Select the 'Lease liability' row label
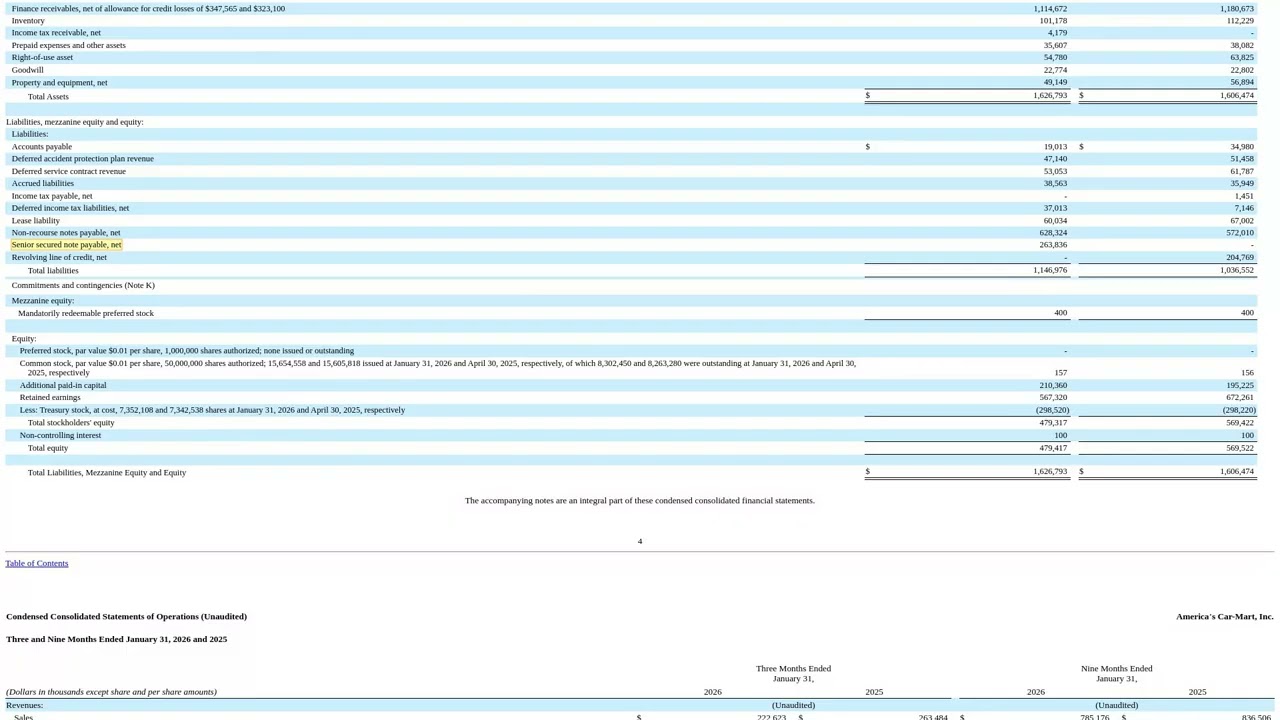This screenshot has height=720, width=1280. [x=35, y=221]
